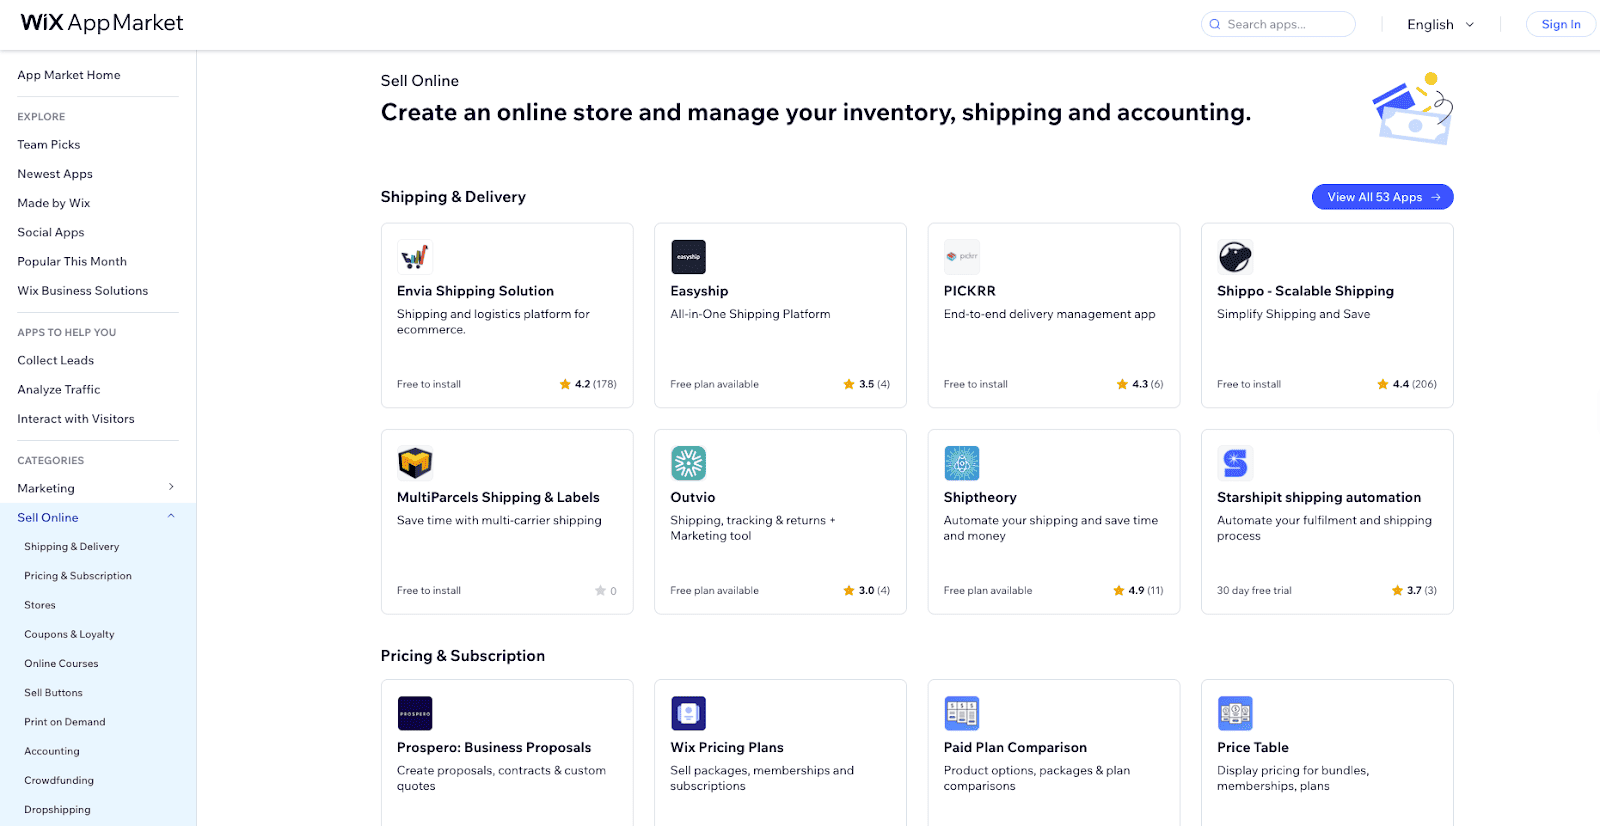Open Online Courses subcategory
The width and height of the screenshot is (1600, 826).
pos(61,664)
